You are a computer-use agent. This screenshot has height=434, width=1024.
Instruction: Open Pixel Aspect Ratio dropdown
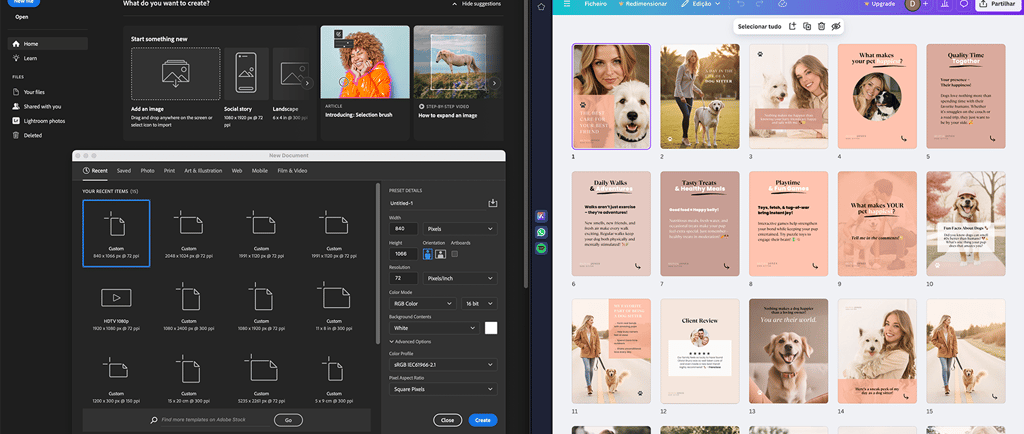[x=443, y=390]
